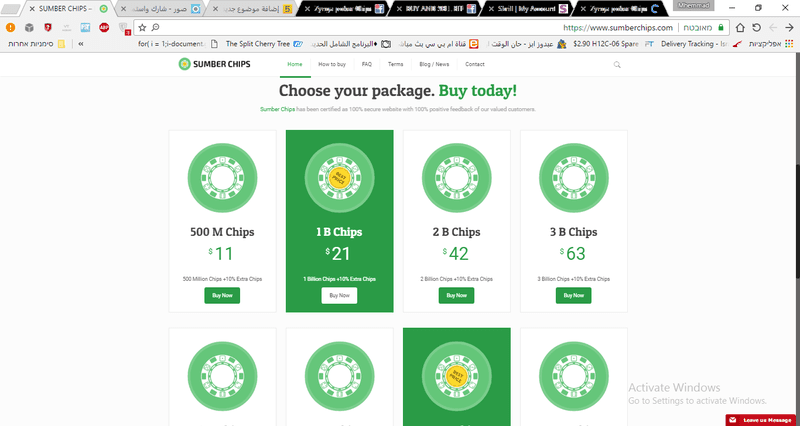Image resolution: width=800 pixels, height=426 pixels.
Task: Click the search magnifier in site header
Action: [617, 65]
